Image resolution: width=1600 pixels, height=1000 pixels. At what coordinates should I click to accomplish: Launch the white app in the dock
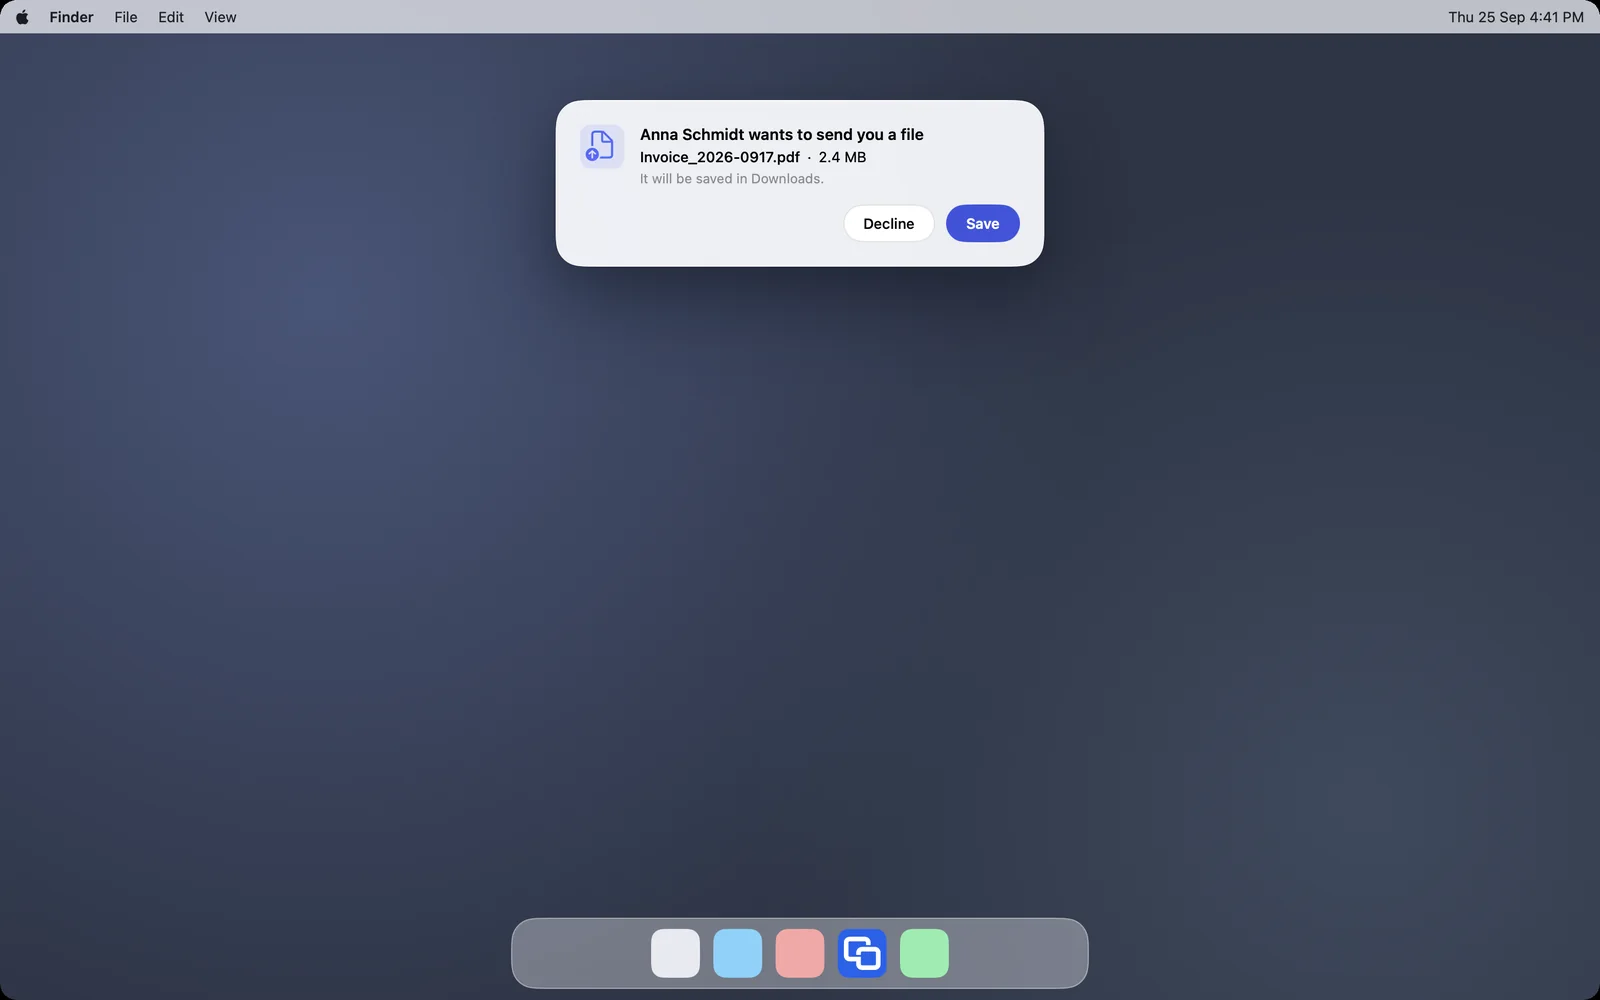[x=675, y=953]
